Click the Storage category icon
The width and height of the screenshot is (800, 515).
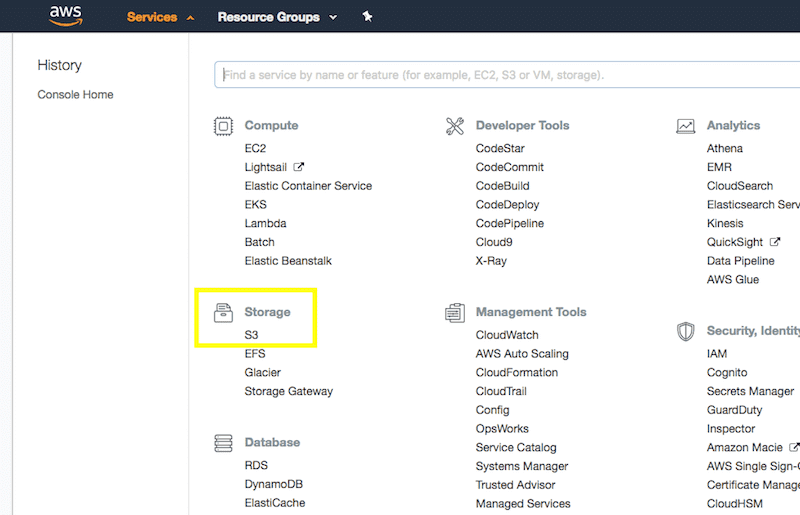[x=223, y=312]
